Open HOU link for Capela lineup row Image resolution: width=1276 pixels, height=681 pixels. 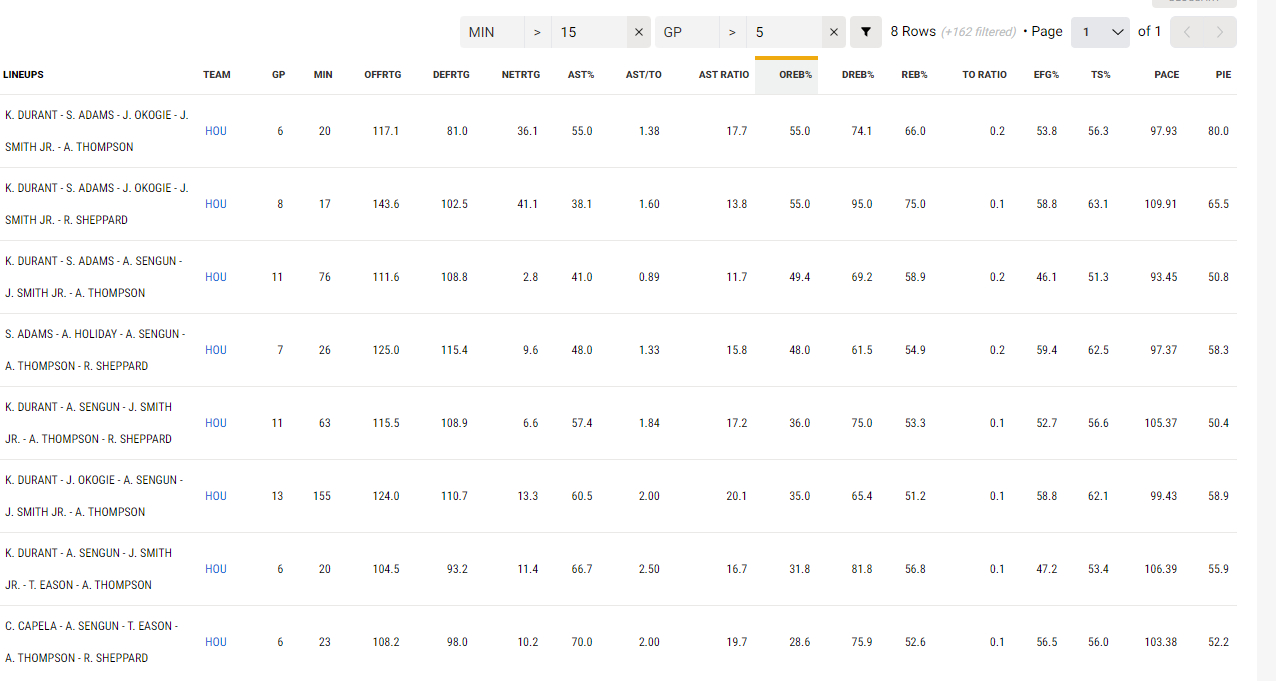216,642
